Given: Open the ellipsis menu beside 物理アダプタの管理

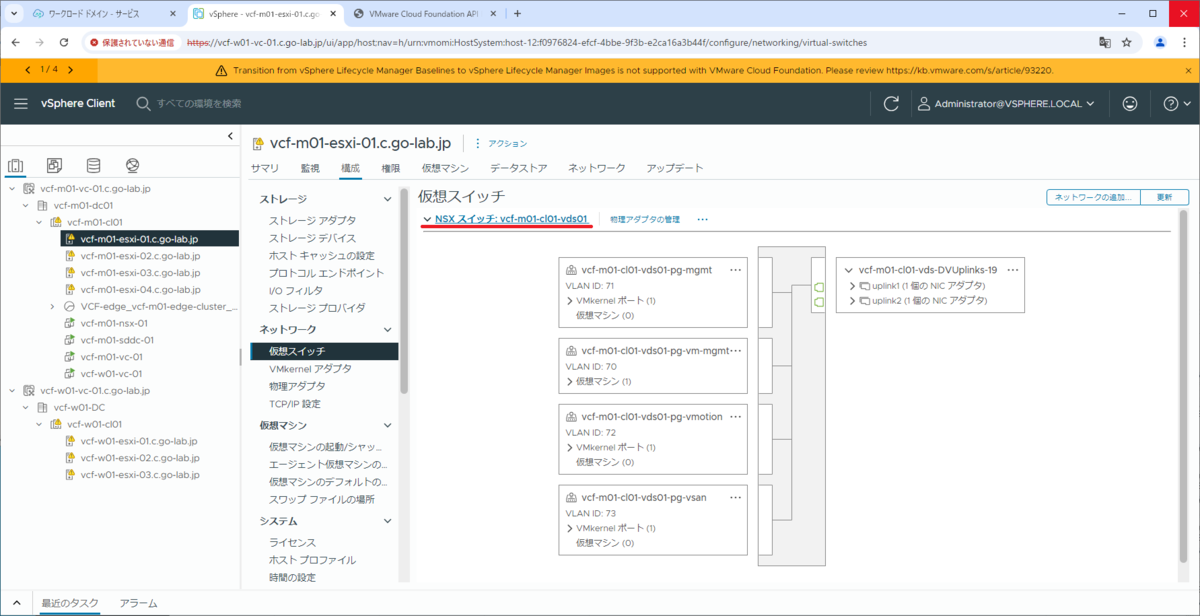Looking at the screenshot, I should [702, 219].
